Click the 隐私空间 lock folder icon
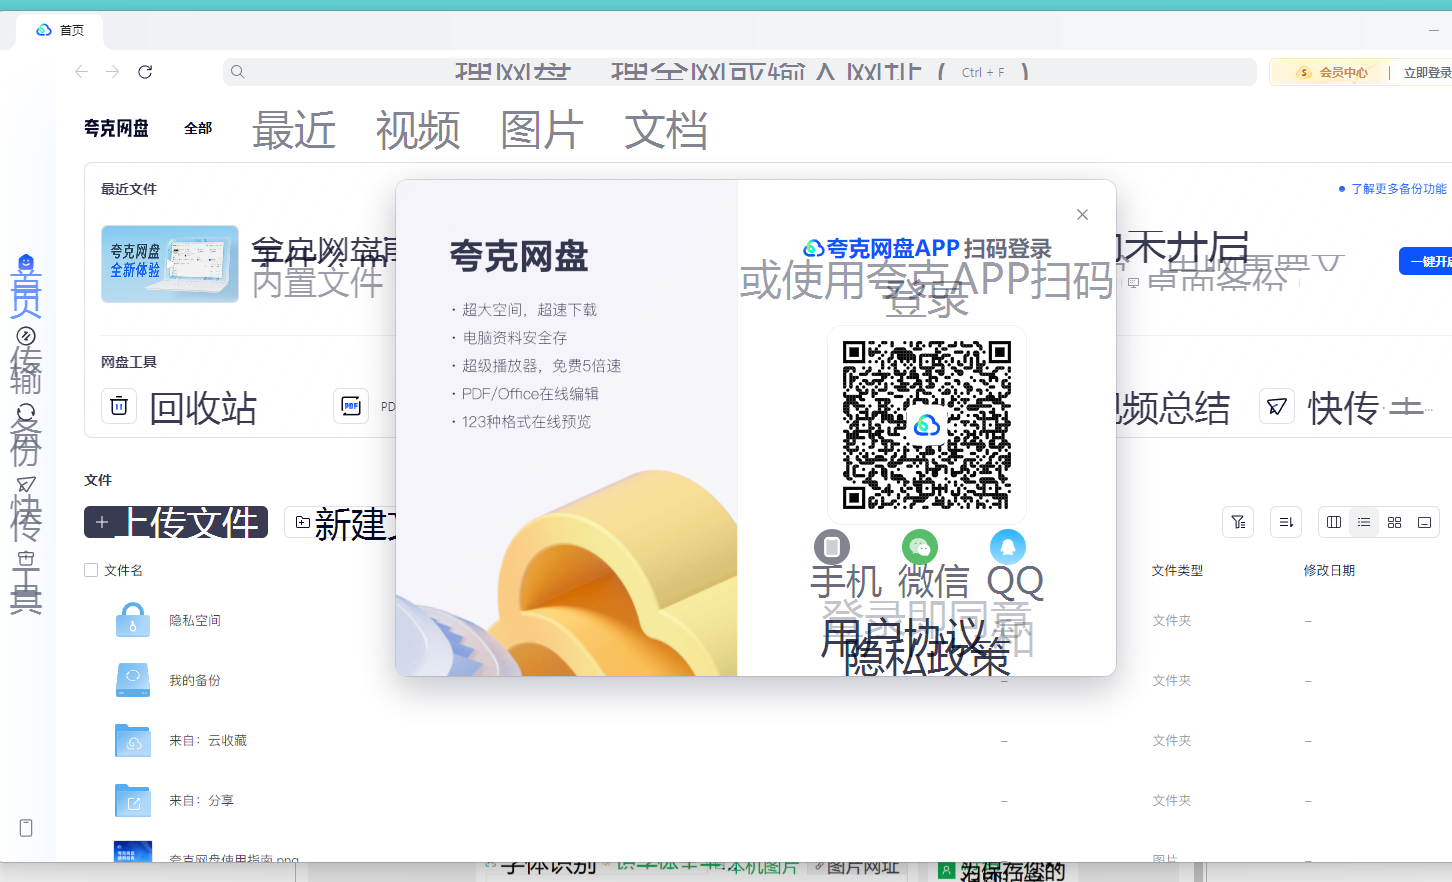1452x882 pixels. [x=133, y=620]
